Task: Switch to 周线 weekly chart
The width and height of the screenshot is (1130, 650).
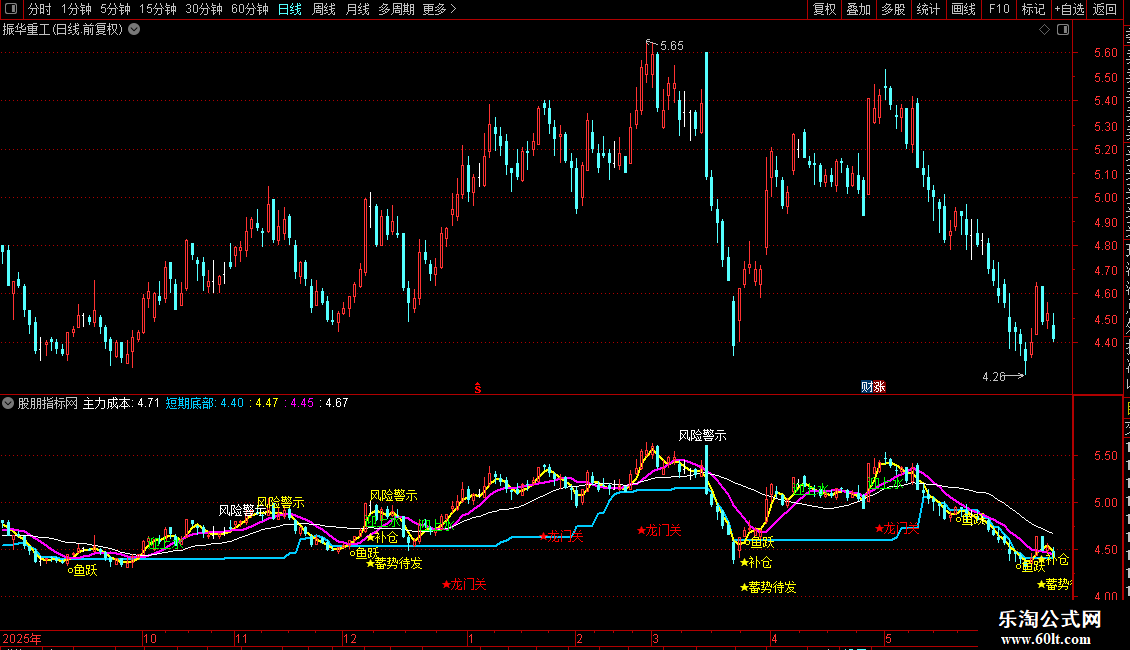Action: [x=324, y=9]
